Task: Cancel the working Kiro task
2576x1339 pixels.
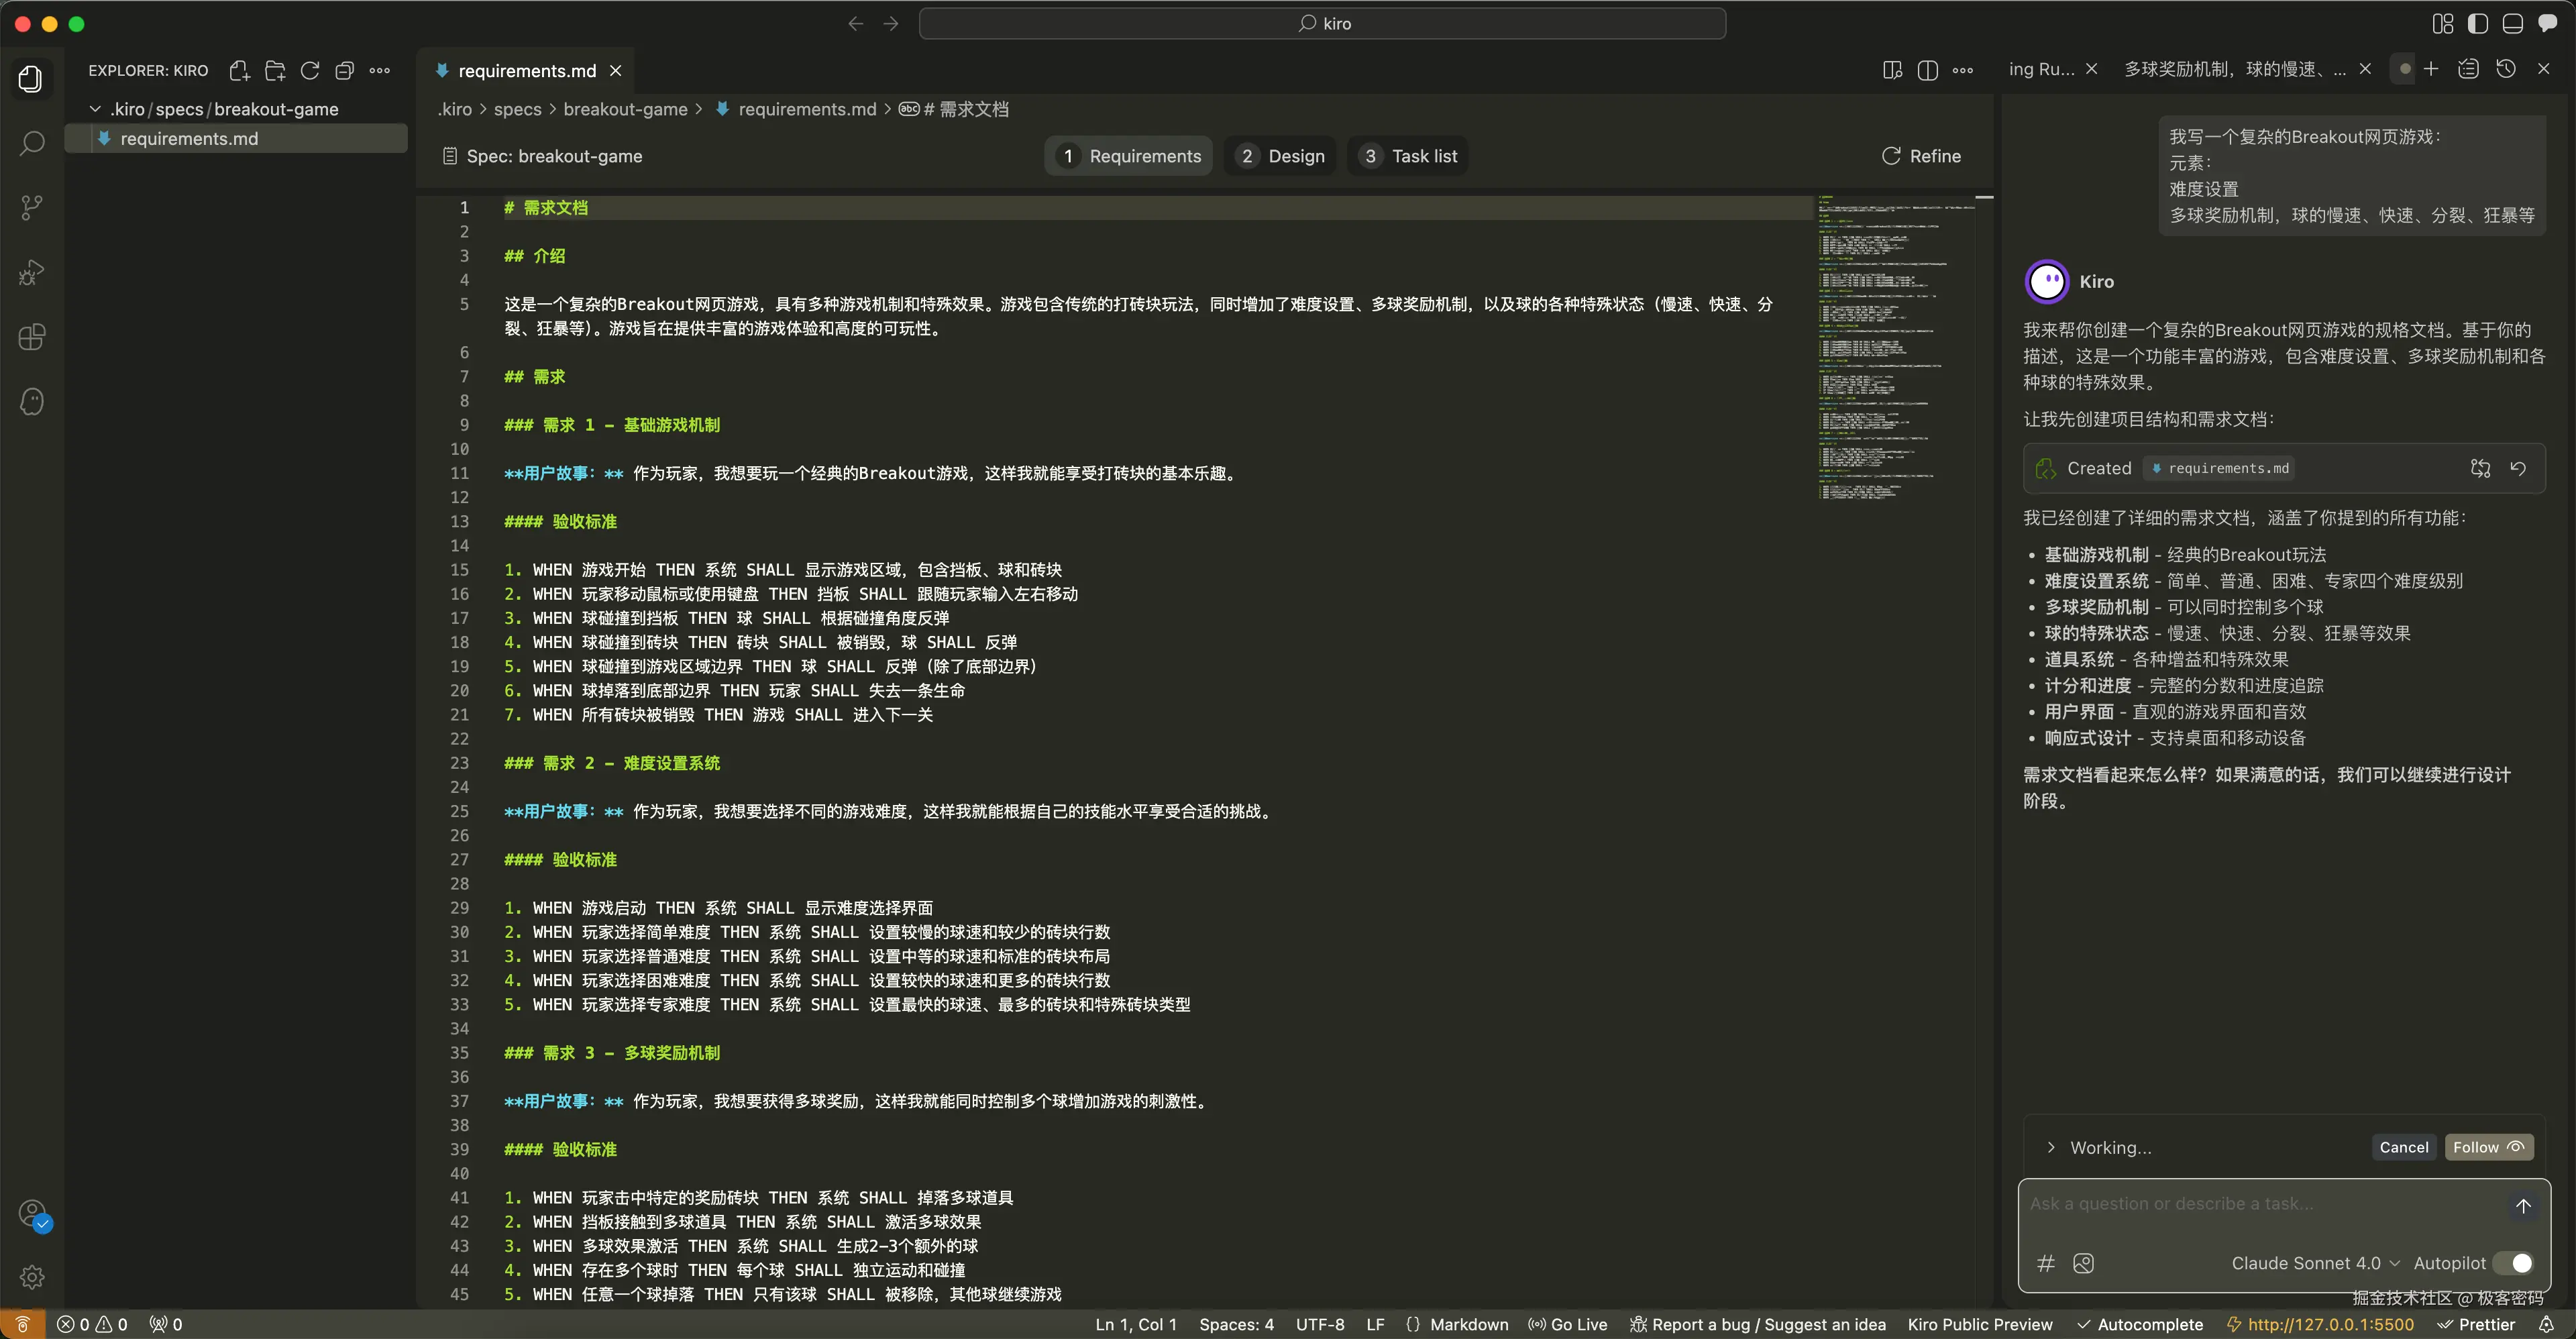Action: (x=2403, y=1147)
